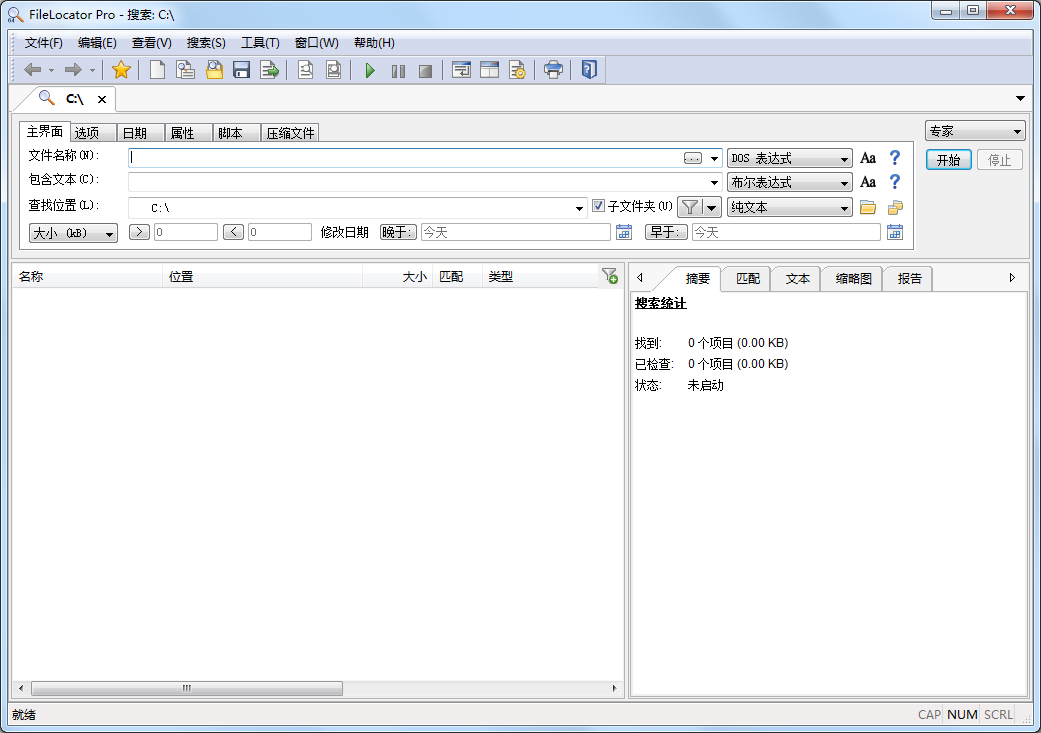Click right arrow of results horizontal scrollbar
Image resolution: width=1041 pixels, height=733 pixels.
(614, 689)
